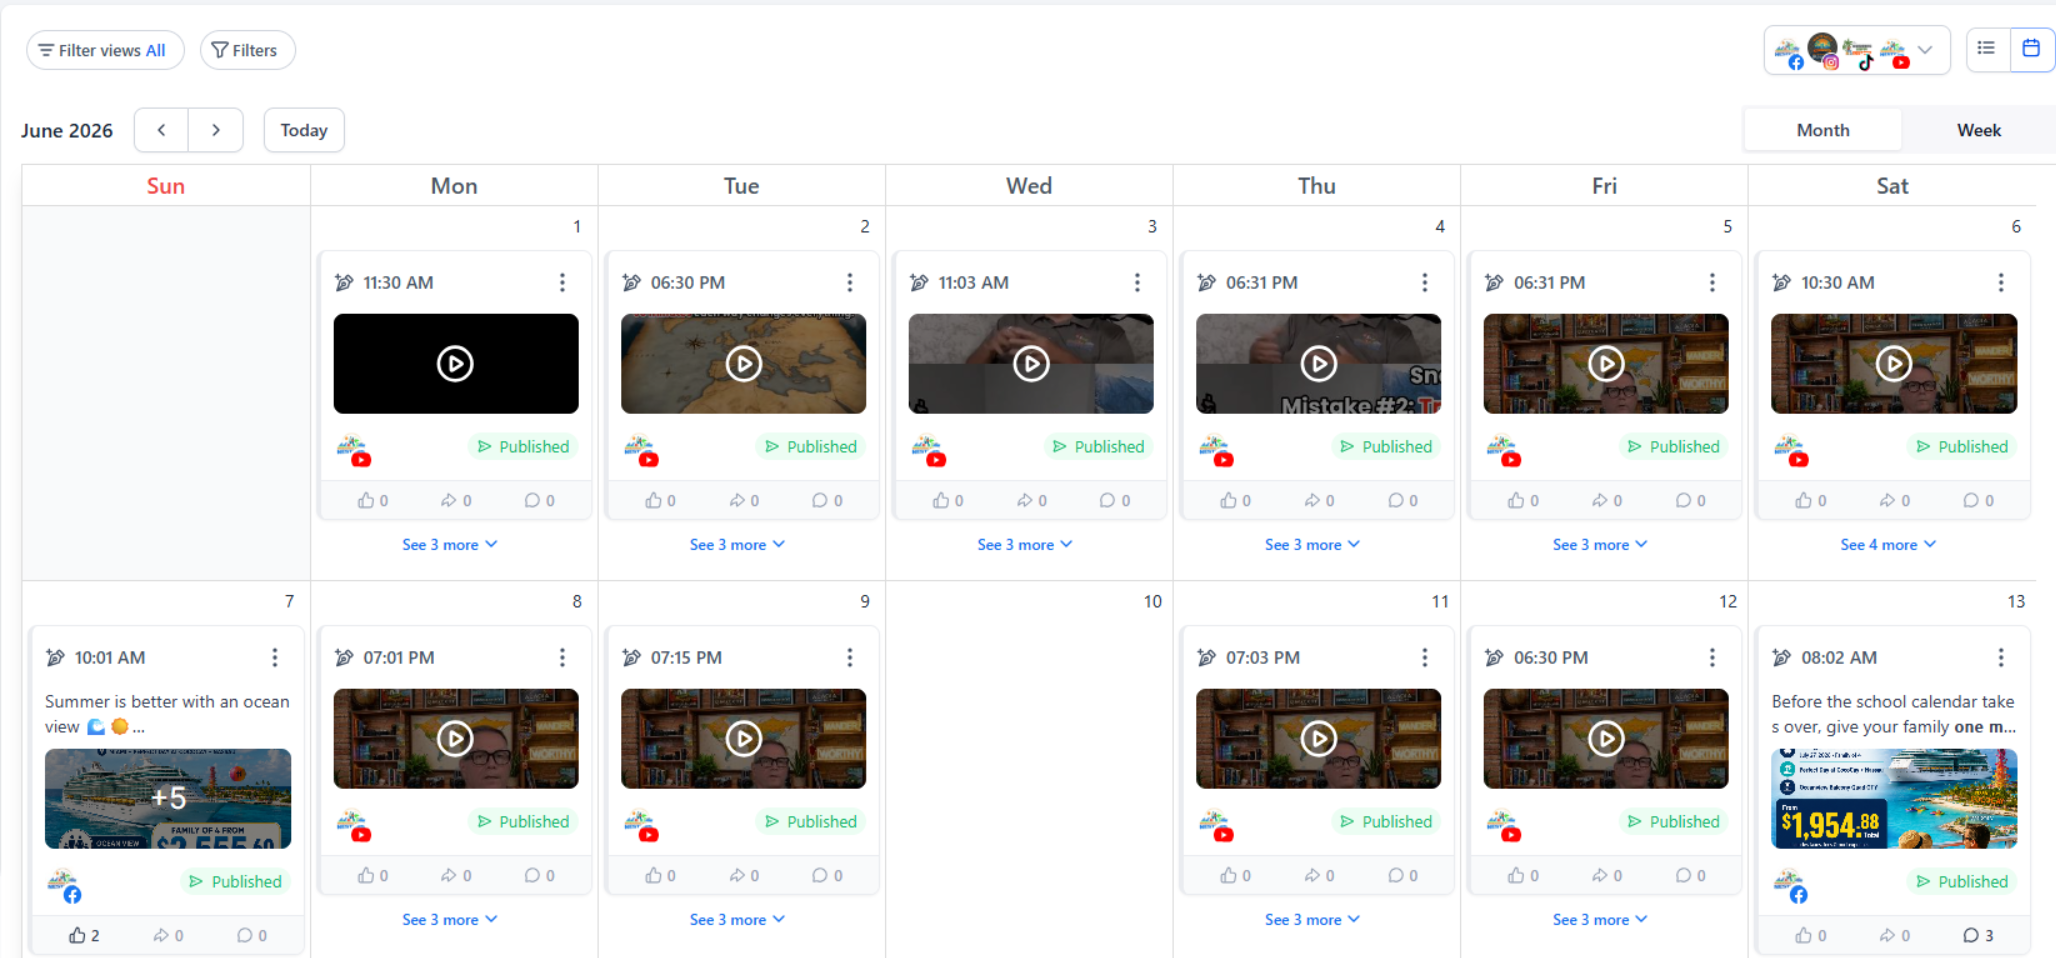Play the map video on June 2
2056x958 pixels.
743,364
